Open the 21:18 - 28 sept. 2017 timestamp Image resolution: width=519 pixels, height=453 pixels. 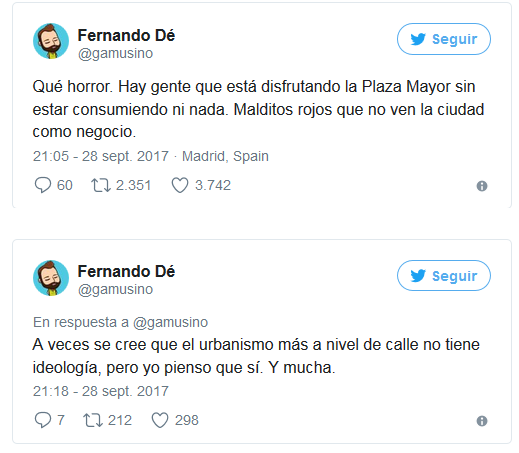coord(101,391)
